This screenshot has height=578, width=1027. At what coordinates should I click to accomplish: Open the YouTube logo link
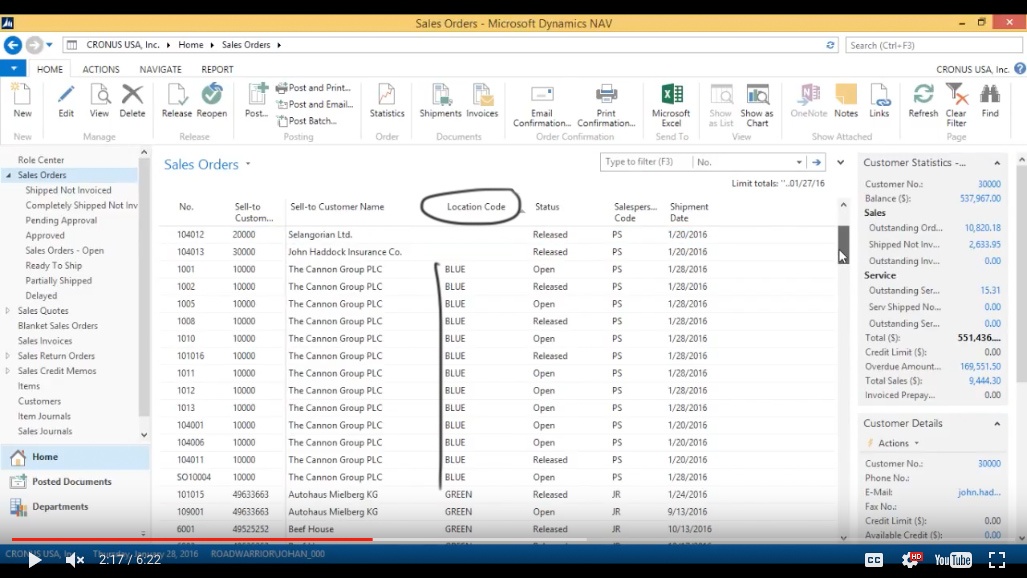coord(953,560)
